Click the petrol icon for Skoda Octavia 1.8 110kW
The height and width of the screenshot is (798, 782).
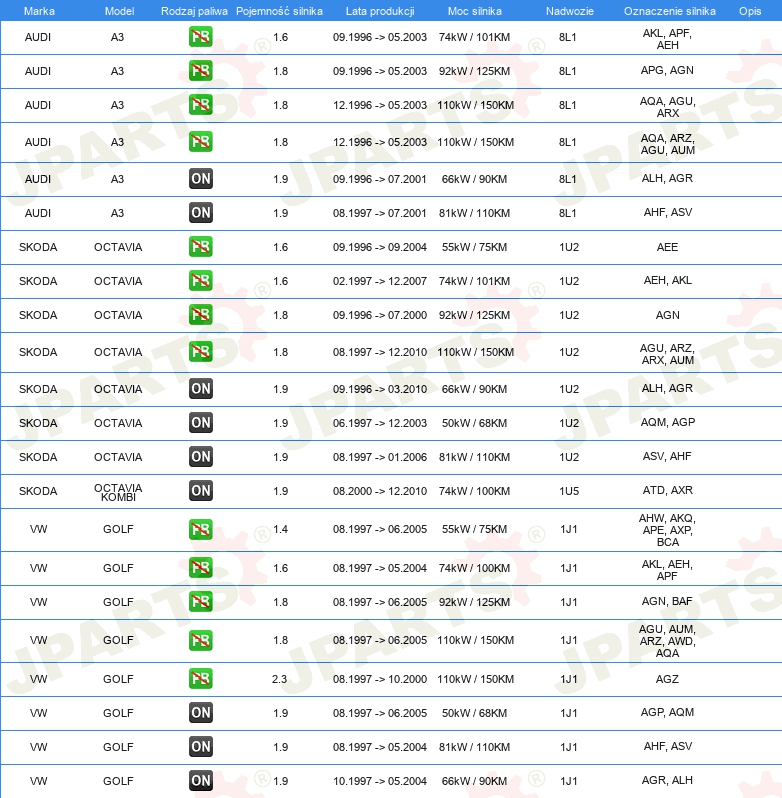(200, 352)
